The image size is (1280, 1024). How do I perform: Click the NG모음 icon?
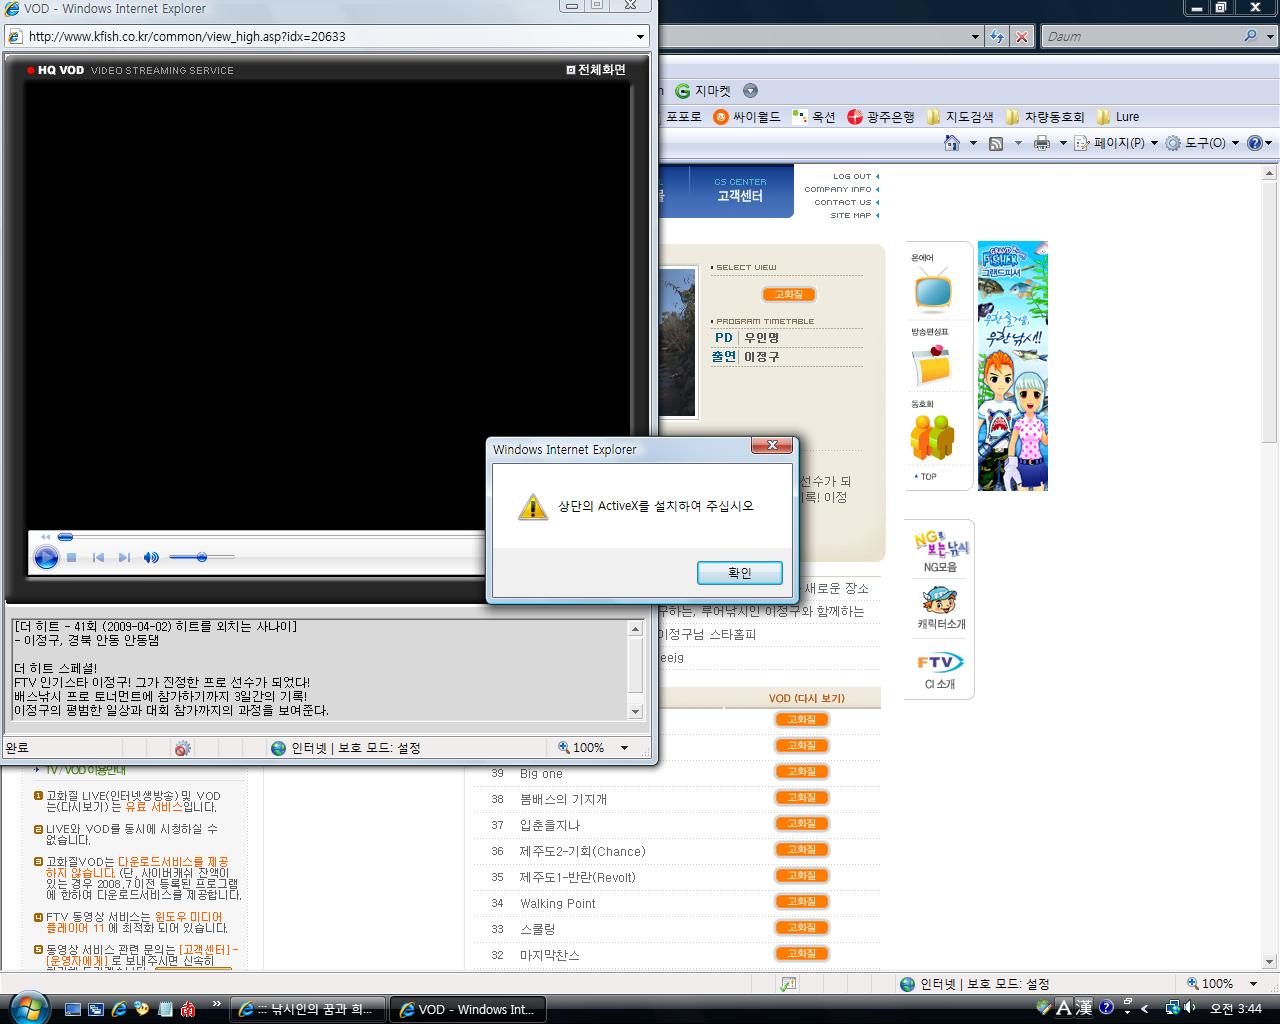click(x=940, y=551)
